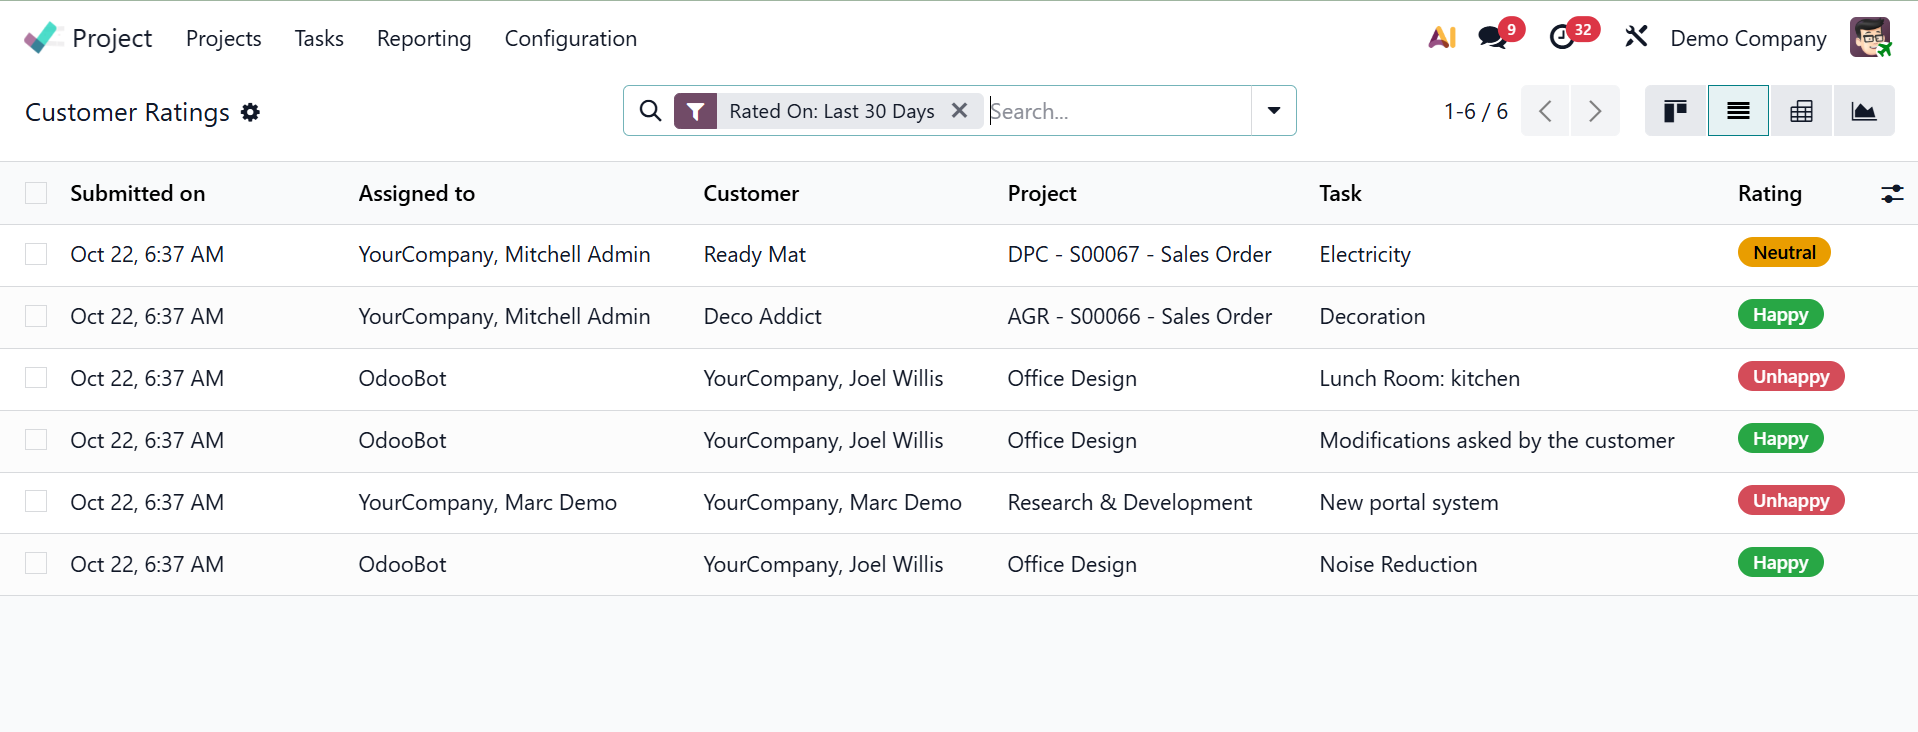Remove the Rated On: Last 30 Days filter

959,111
